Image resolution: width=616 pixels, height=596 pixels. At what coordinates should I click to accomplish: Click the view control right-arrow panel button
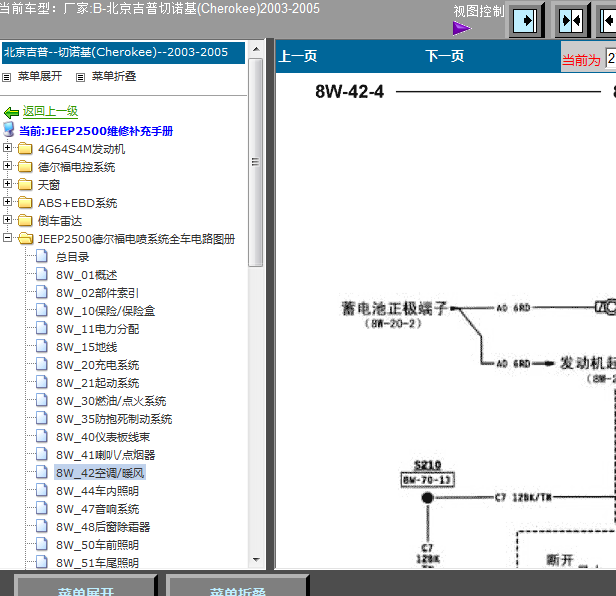526,20
